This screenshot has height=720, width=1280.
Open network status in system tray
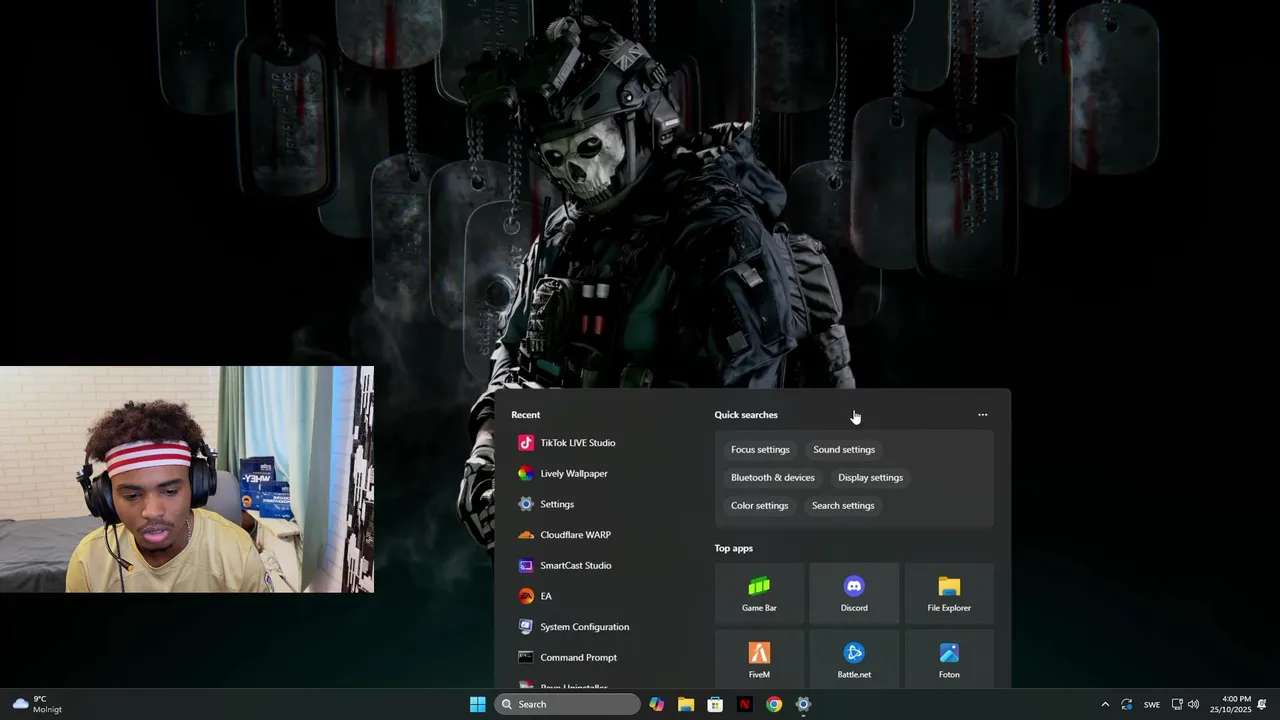click(1177, 704)
